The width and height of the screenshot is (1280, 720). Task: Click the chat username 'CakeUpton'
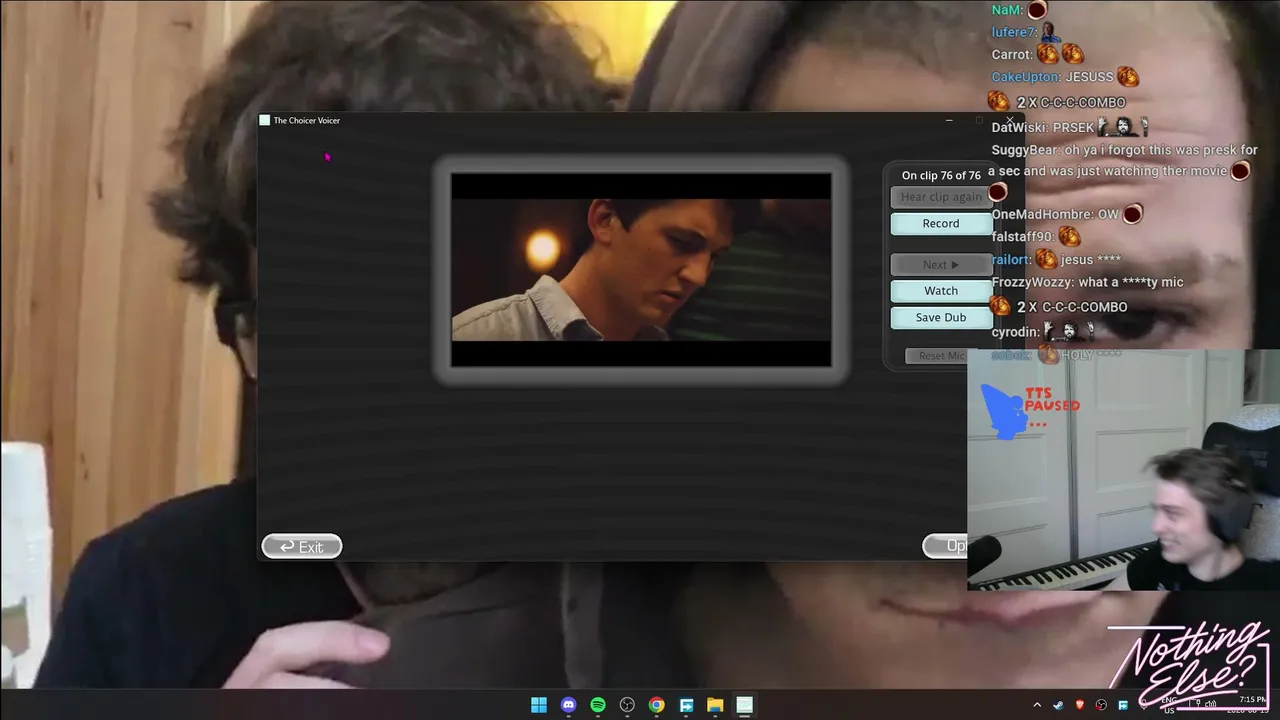click(x=1025, y=77)
